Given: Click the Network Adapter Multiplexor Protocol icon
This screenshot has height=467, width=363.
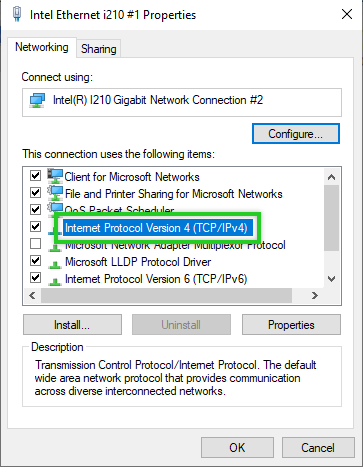Looking at the screenshot, I should coord(55,247).
